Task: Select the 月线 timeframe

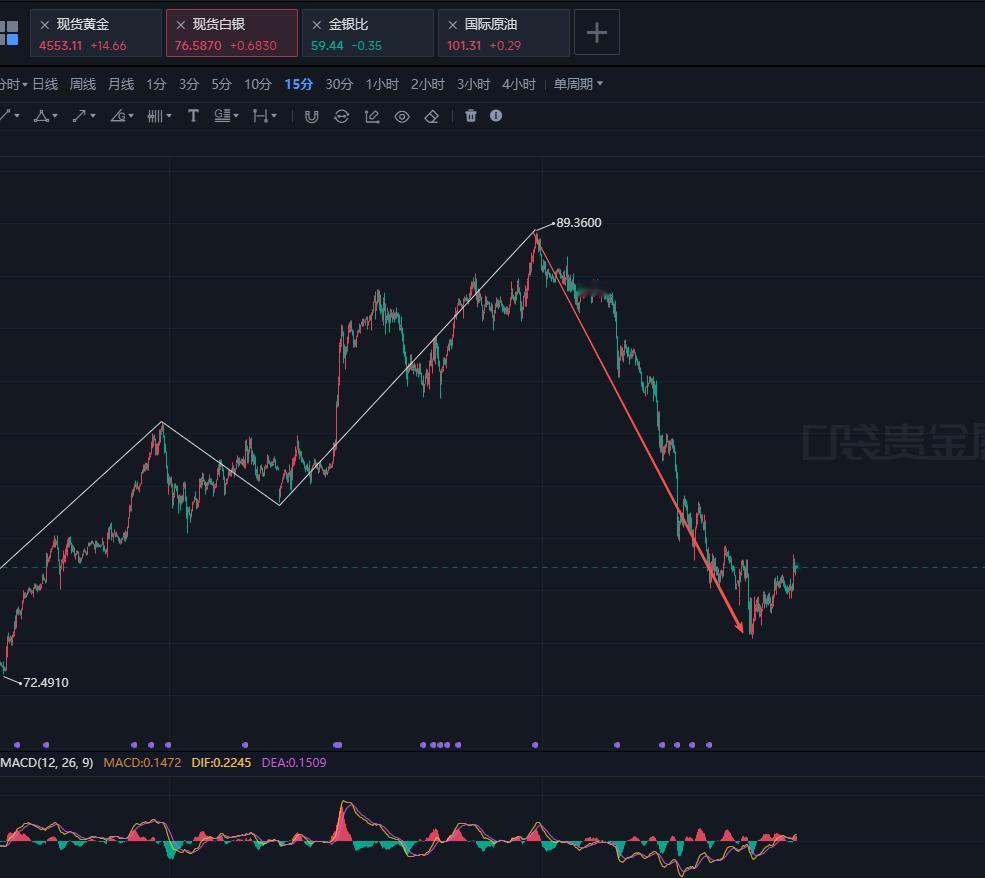Action: (x=121, y=84)
